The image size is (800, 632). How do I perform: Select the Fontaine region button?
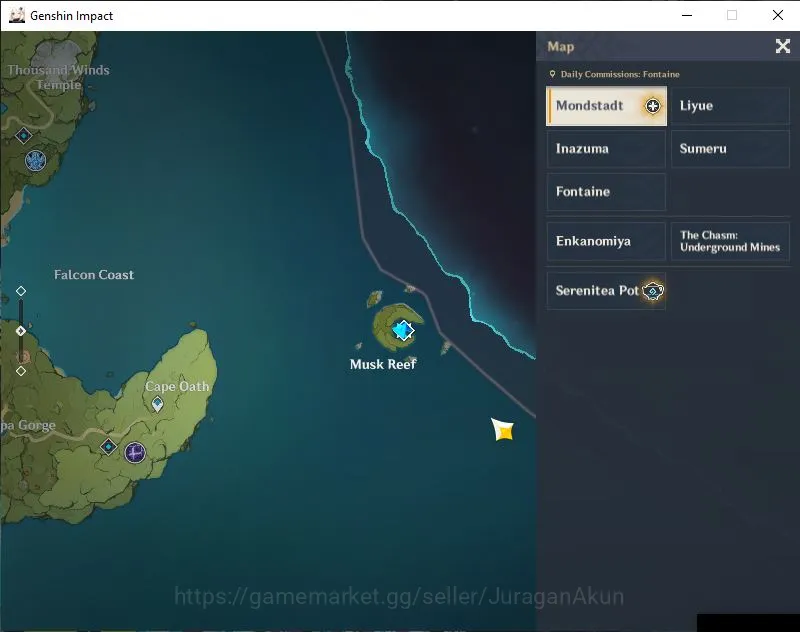[x=606, y=192]
